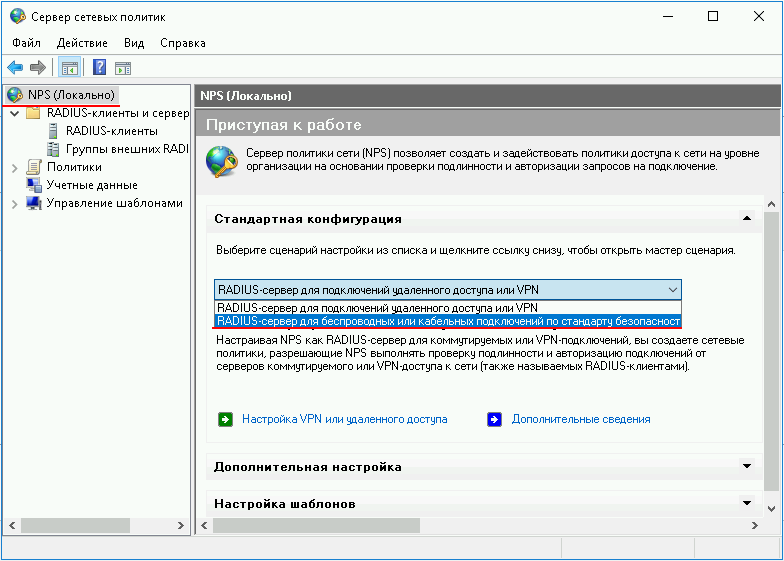
Task: Close the Сервер сетевых политик window
Action: [758, 16]
